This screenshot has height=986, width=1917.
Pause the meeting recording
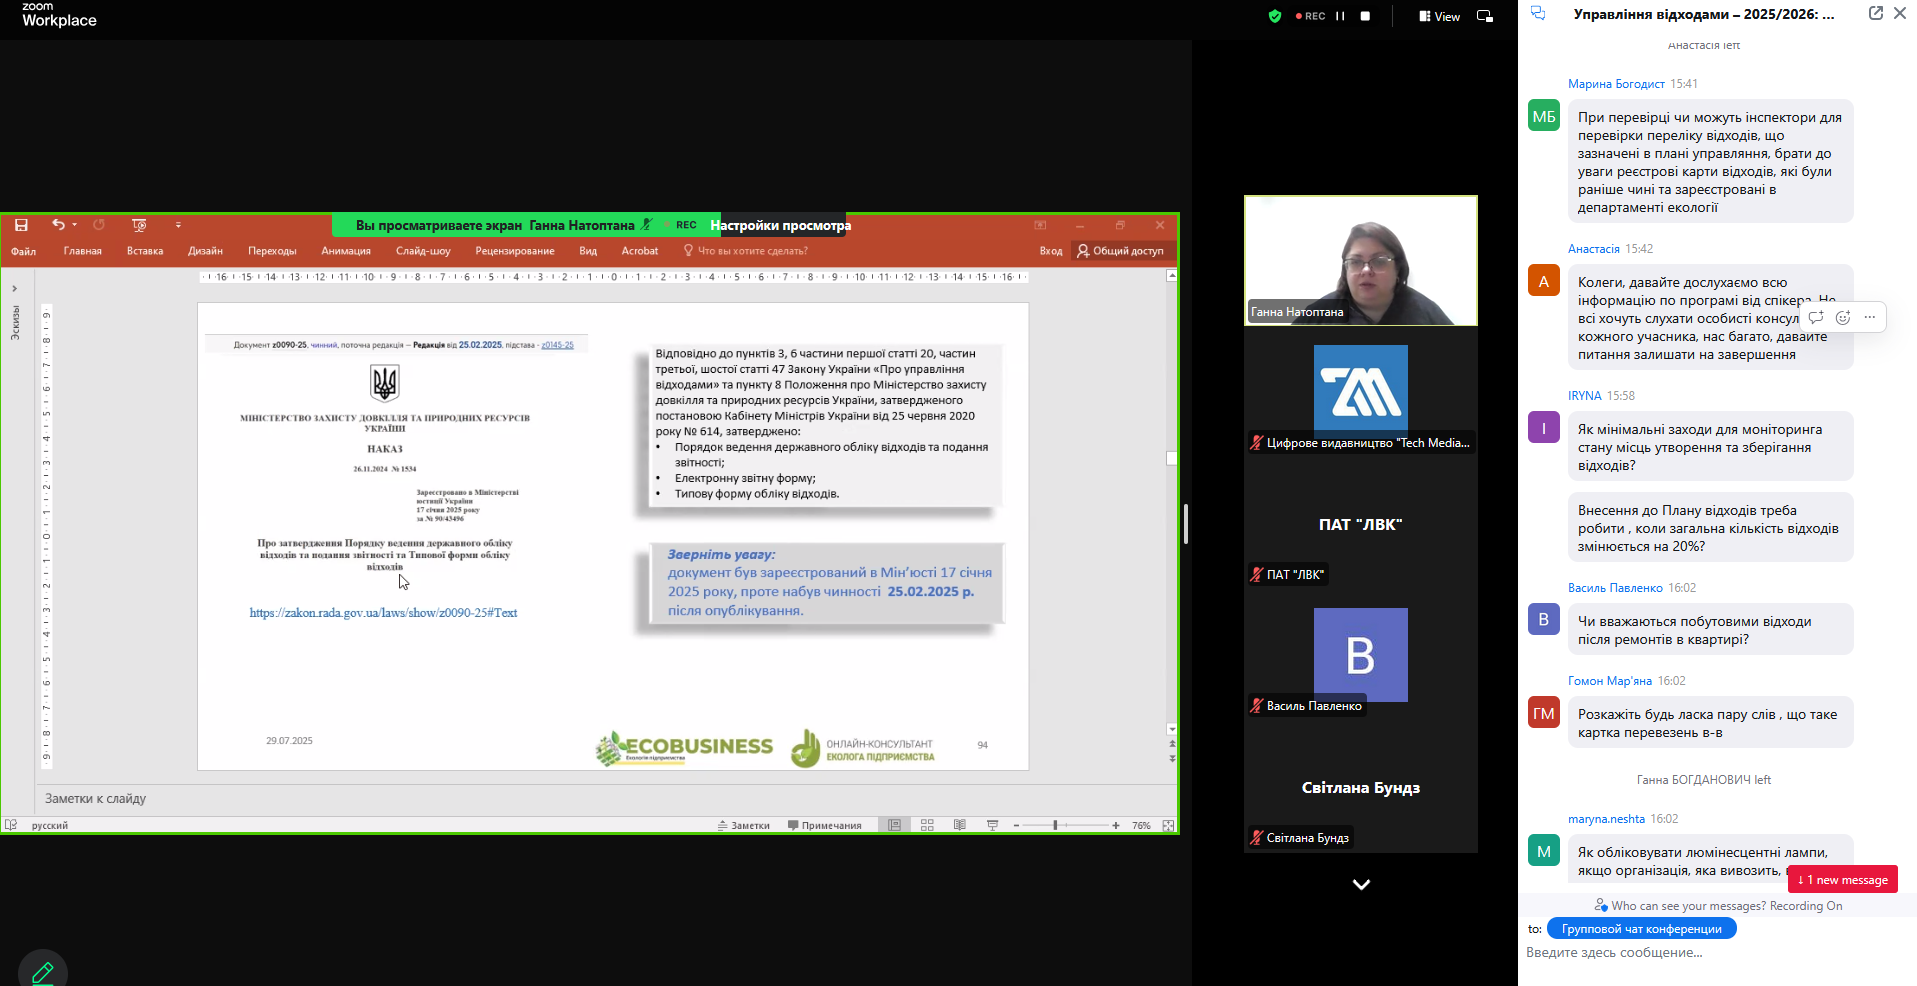pos(1340,16)
